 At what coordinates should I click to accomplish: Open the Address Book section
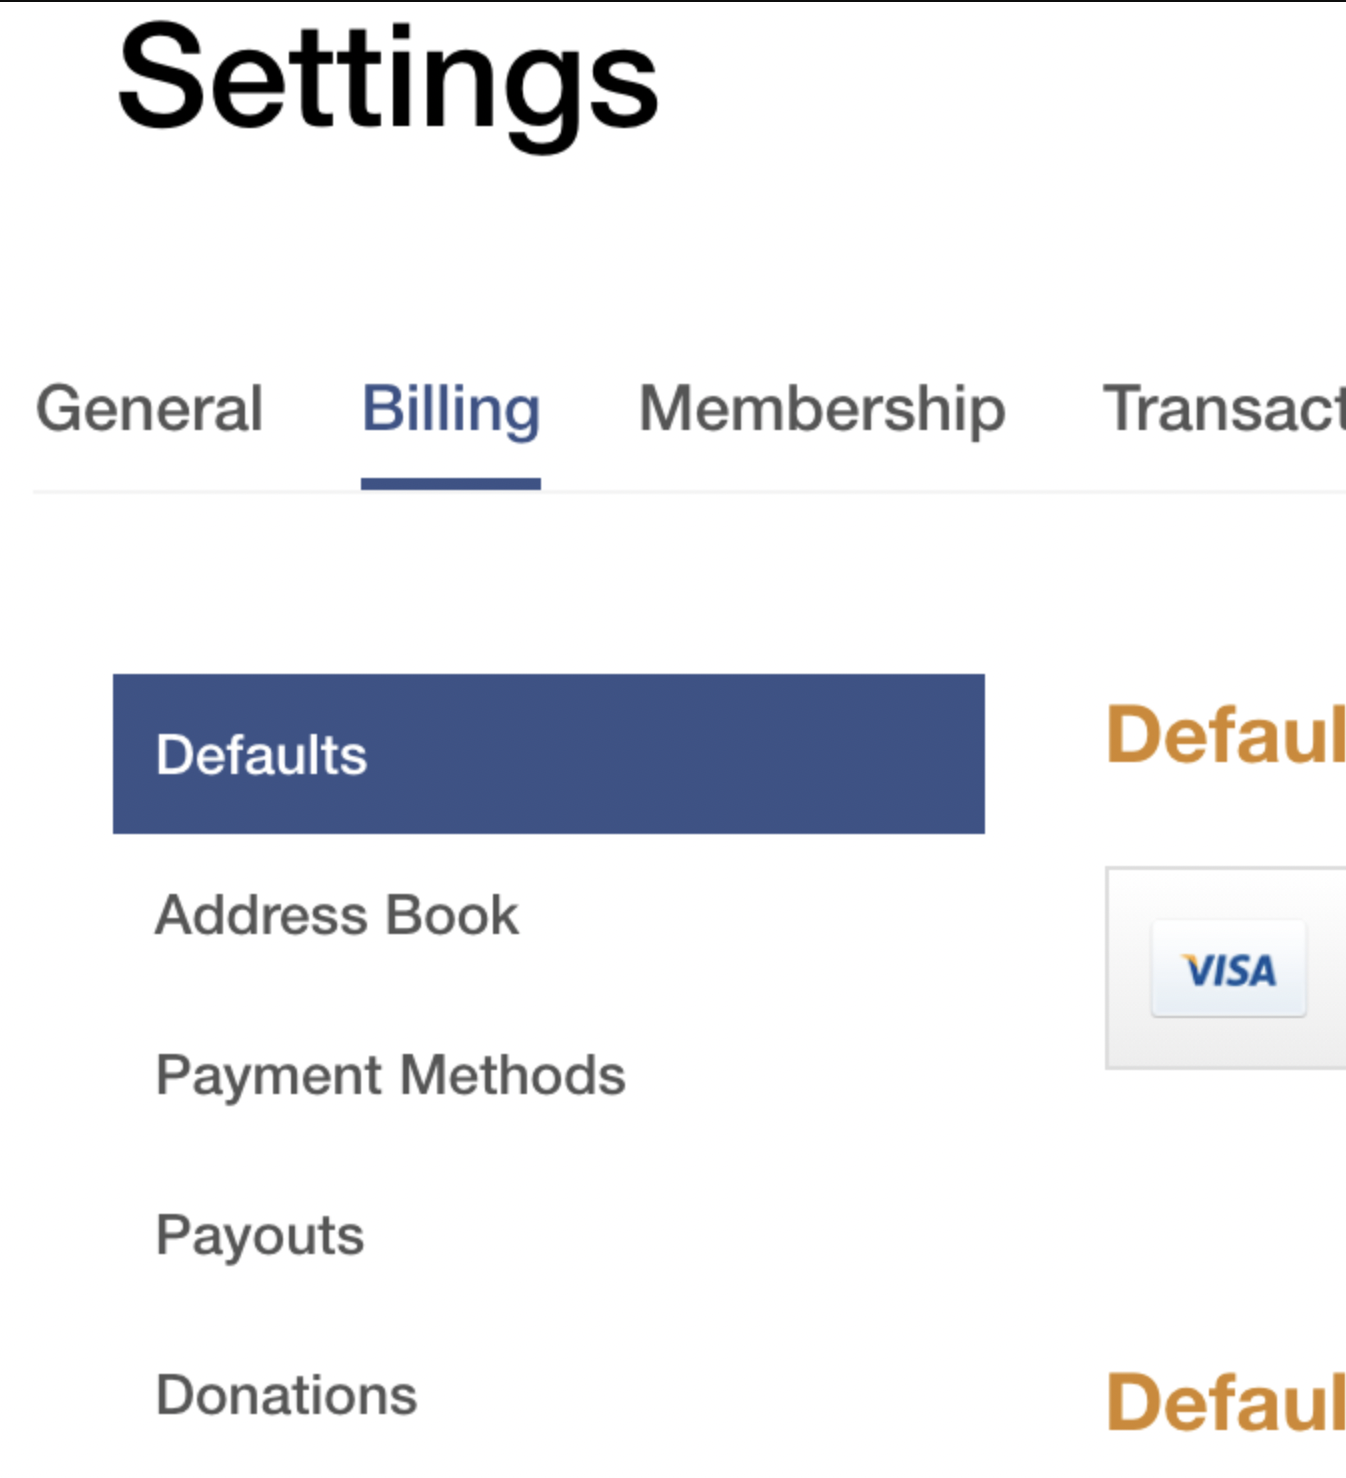(x=337, y=915)
